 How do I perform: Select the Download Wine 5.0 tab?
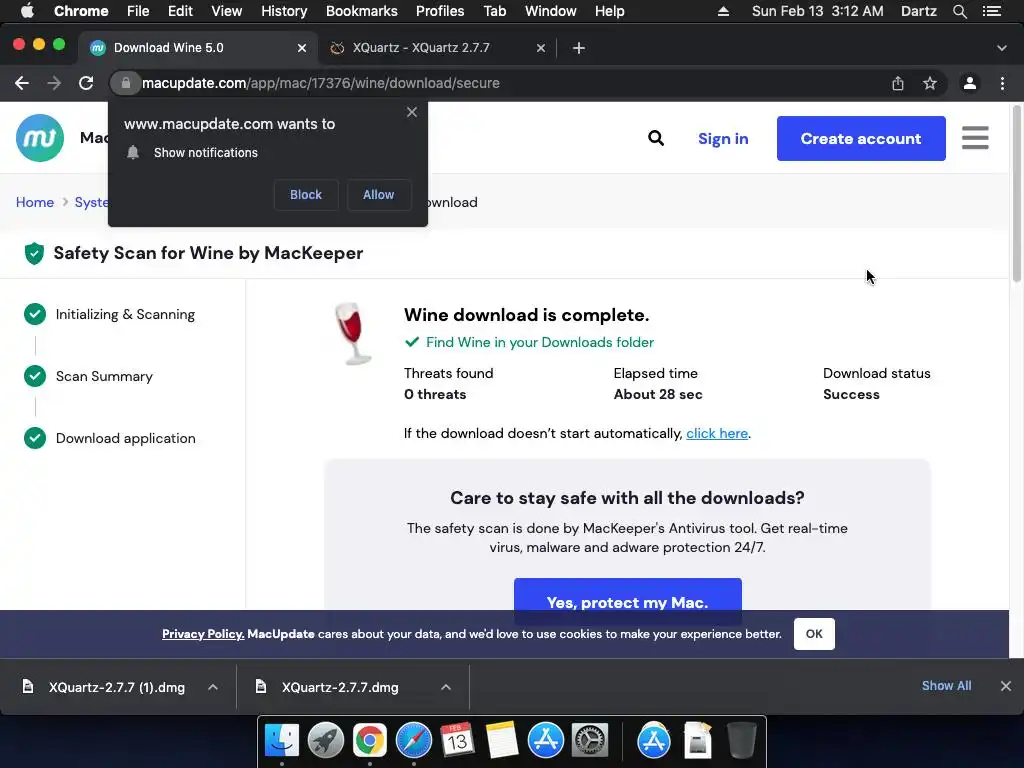point(198,48)
